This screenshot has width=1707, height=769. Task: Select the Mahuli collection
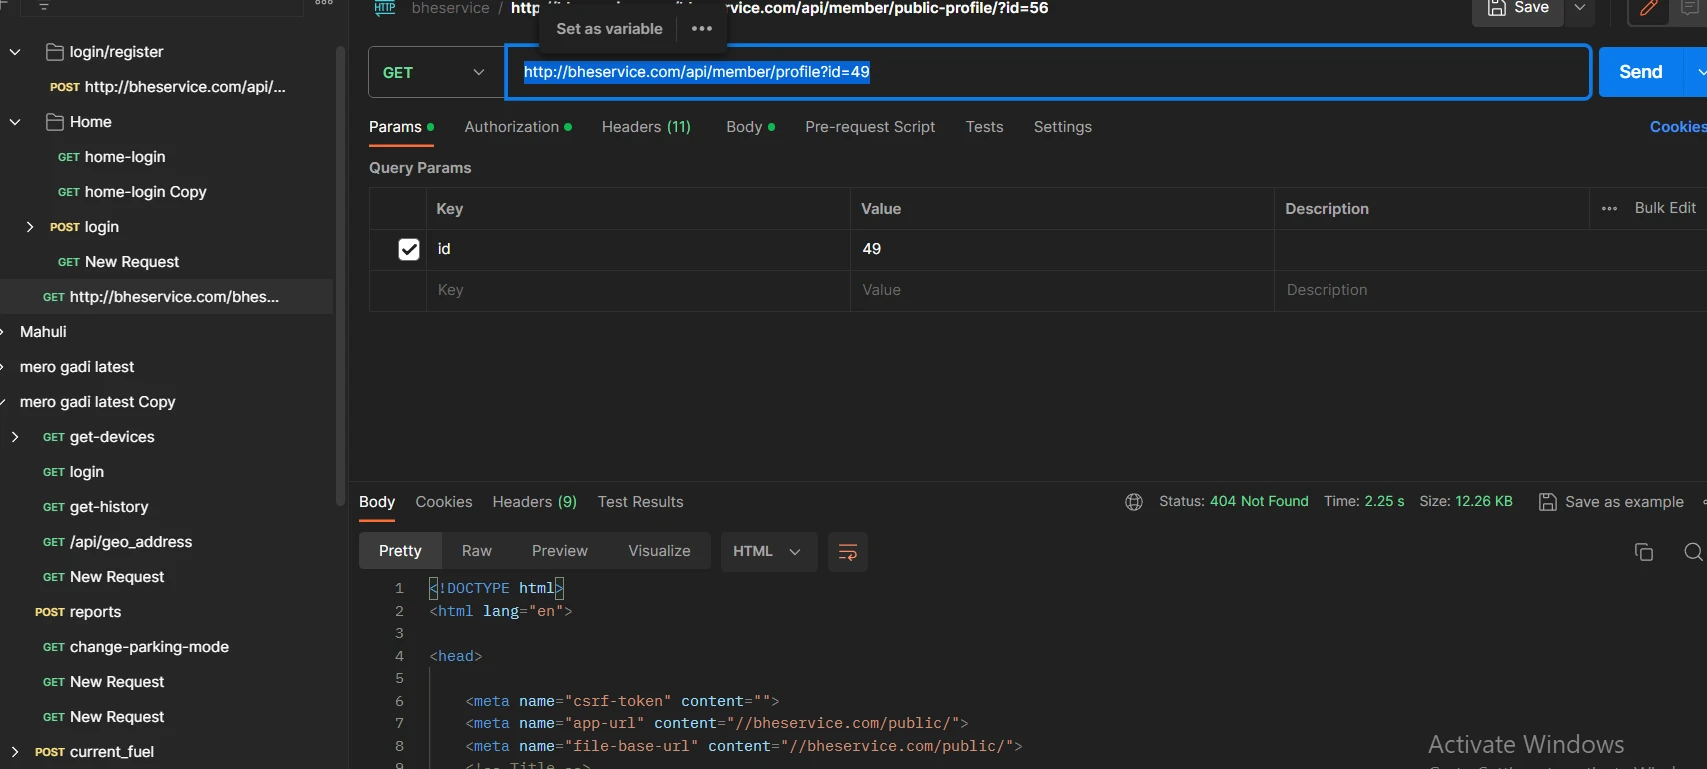click(x=43, y=332)
